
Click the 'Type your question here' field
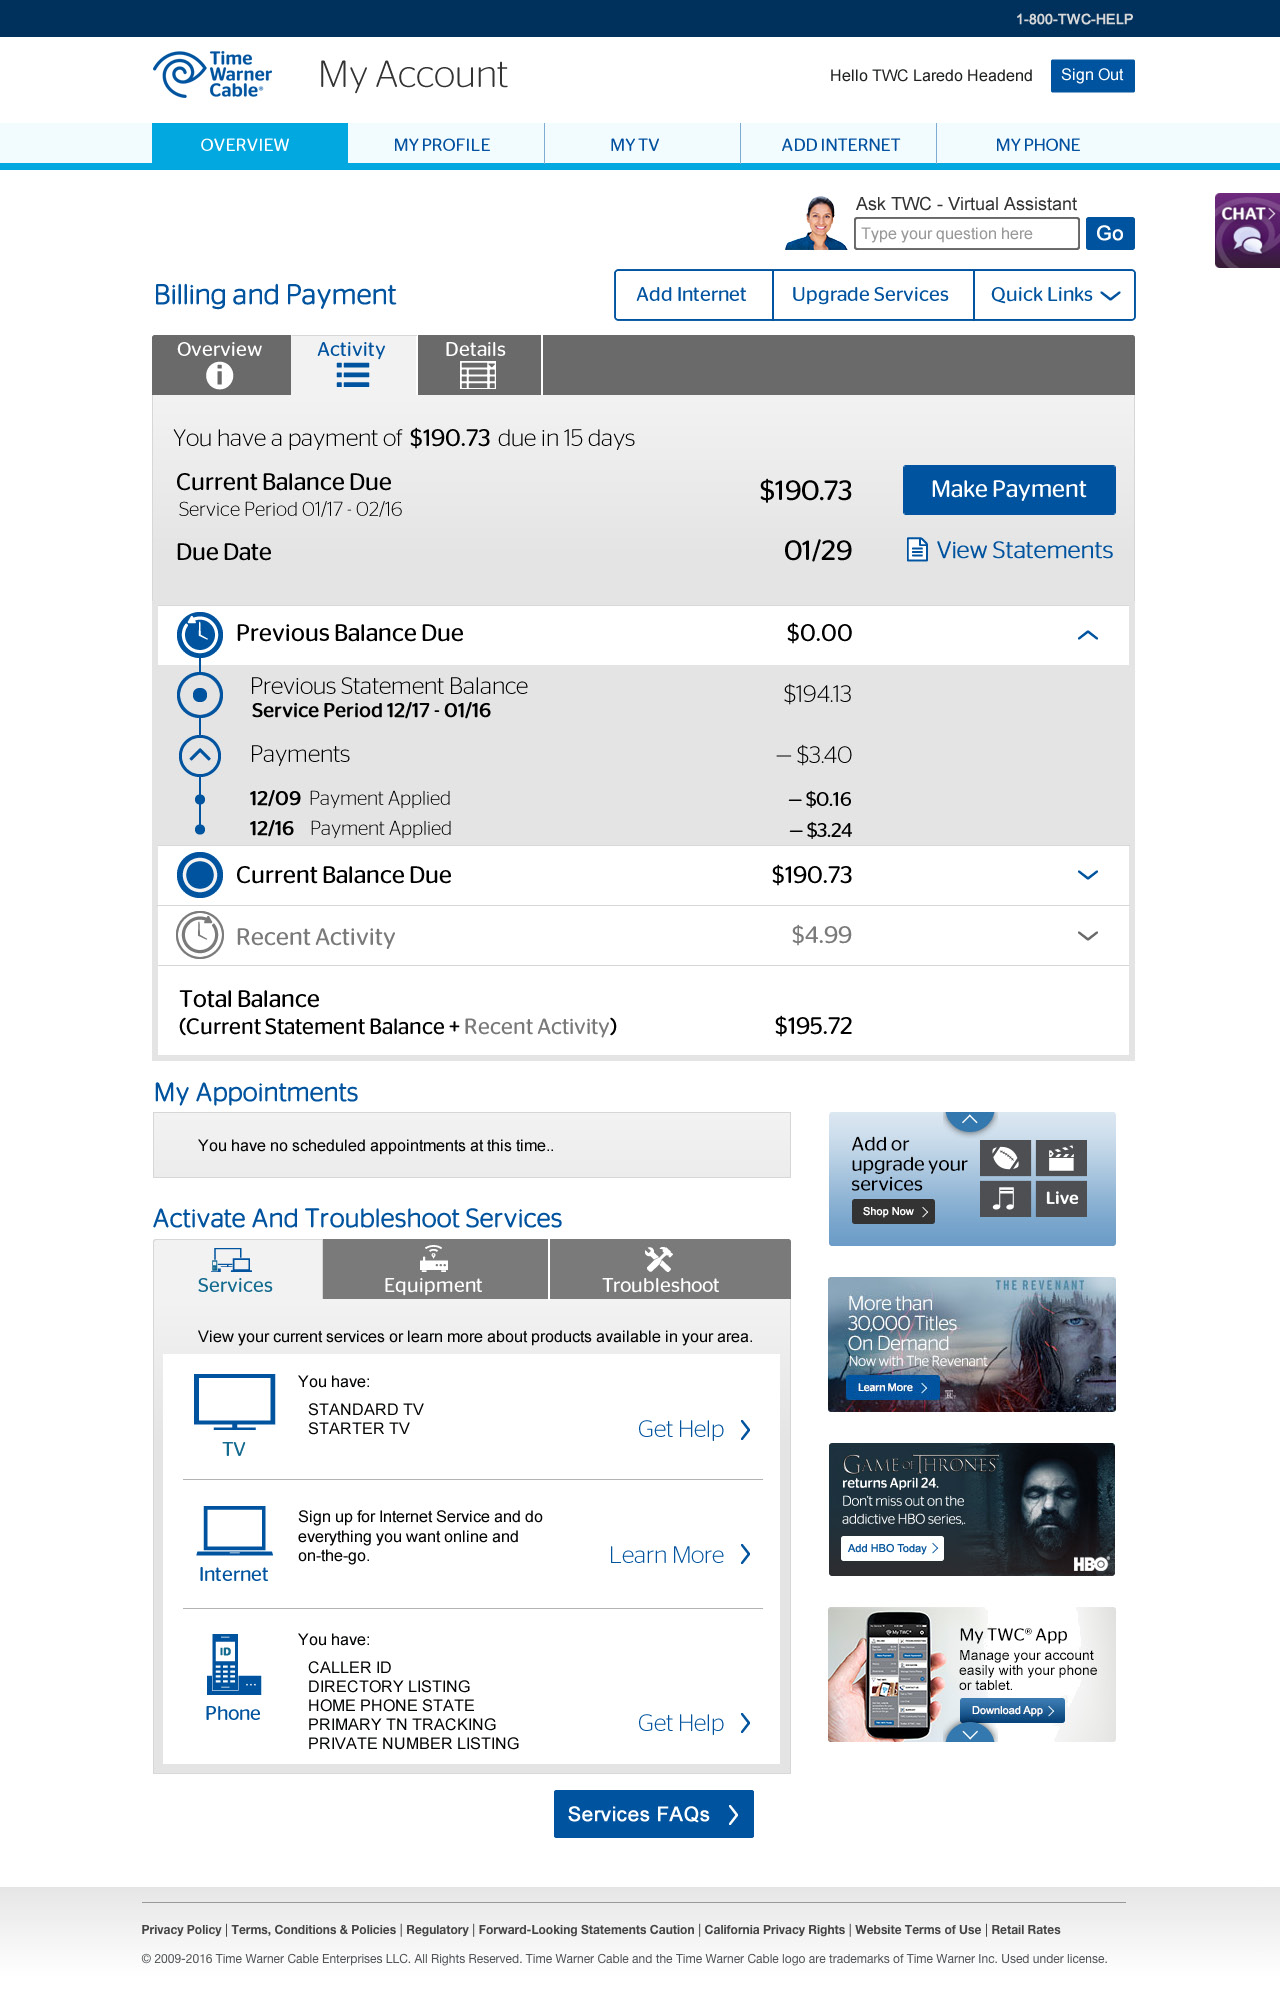click(x=967, y=234)
